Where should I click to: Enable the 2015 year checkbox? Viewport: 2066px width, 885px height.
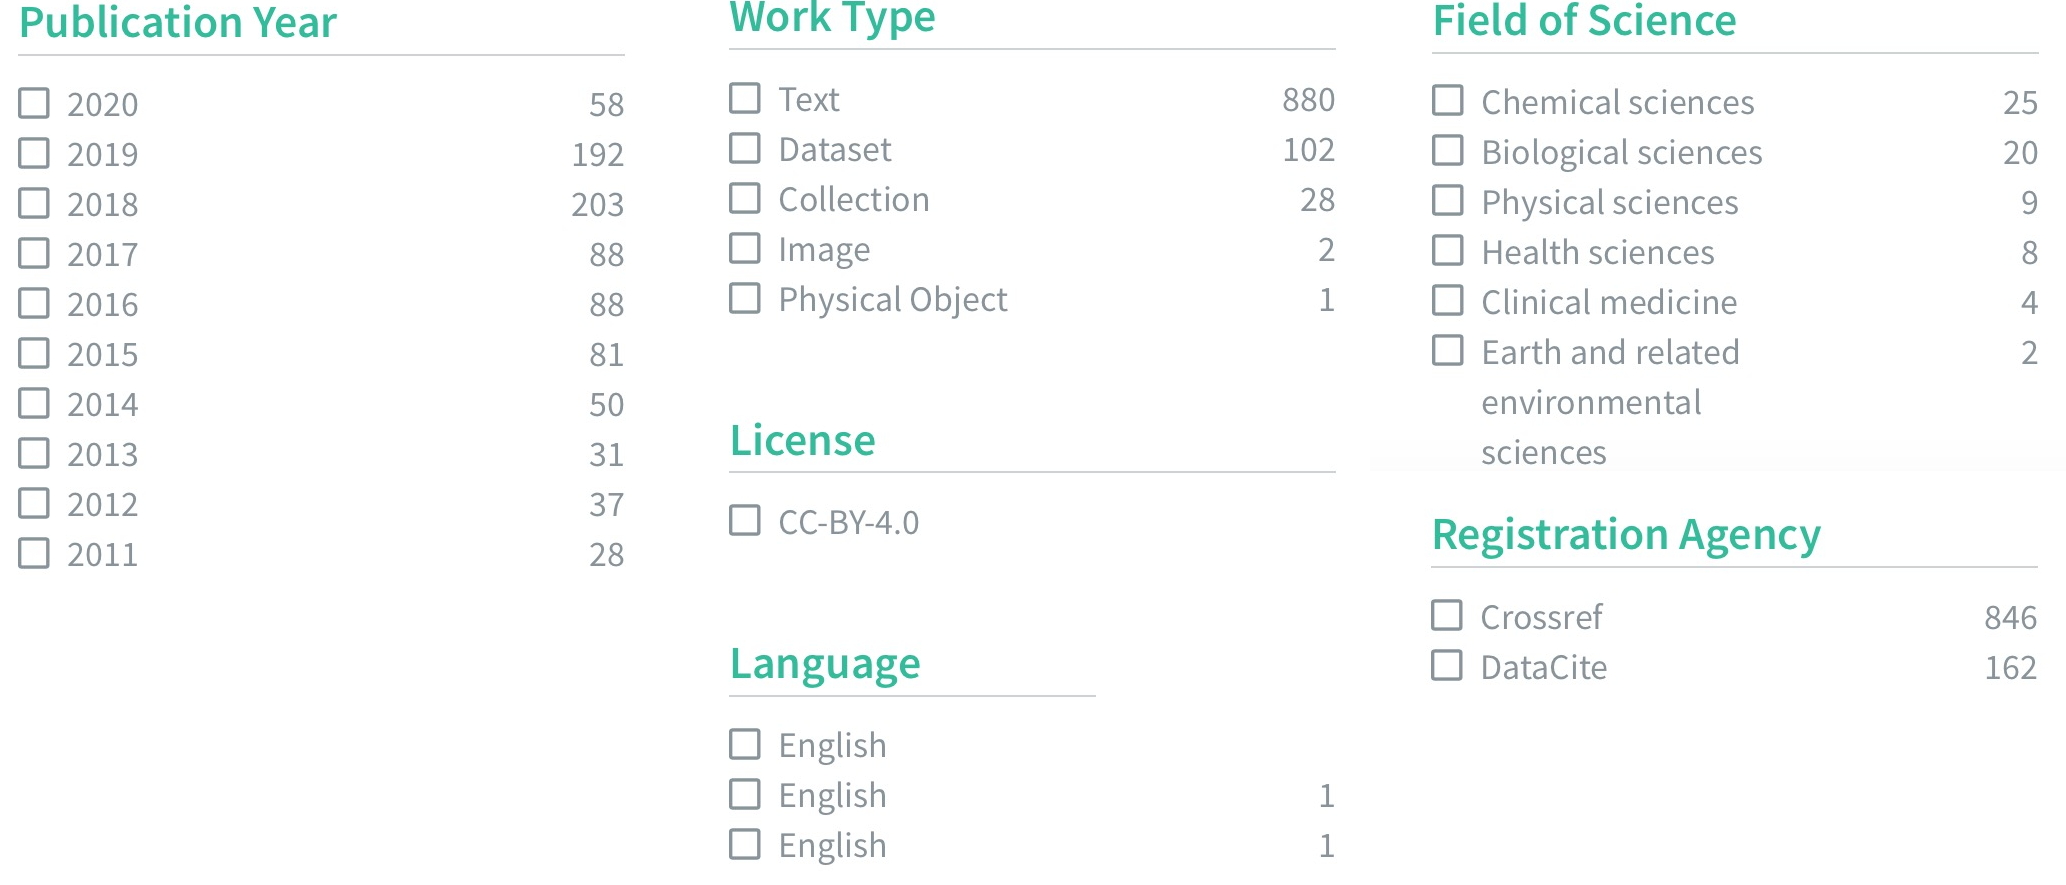tap(34, 353)
